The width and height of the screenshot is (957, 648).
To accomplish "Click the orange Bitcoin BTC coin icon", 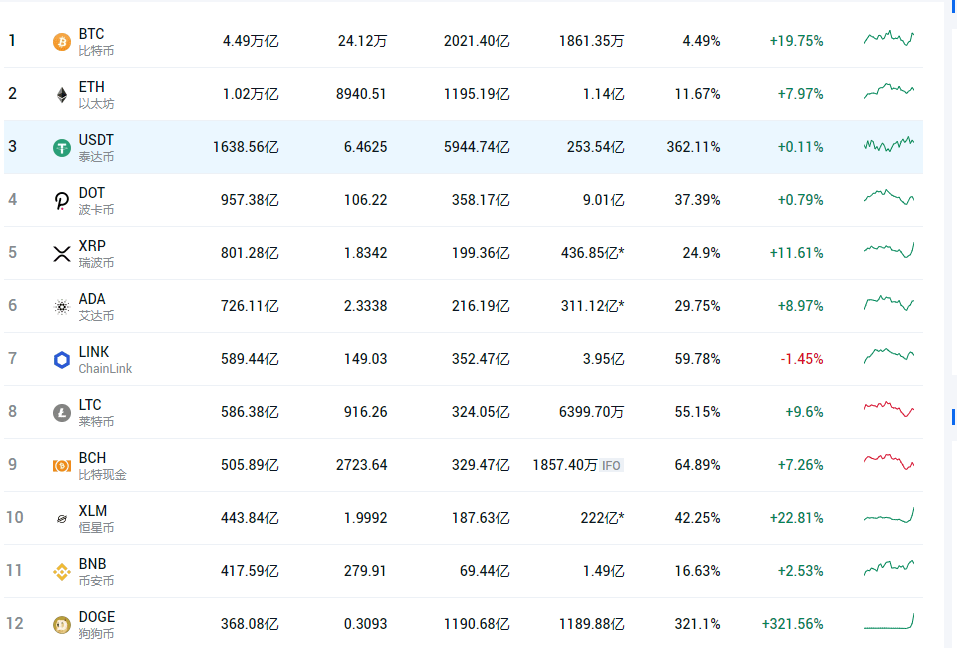I will point(62,41).
